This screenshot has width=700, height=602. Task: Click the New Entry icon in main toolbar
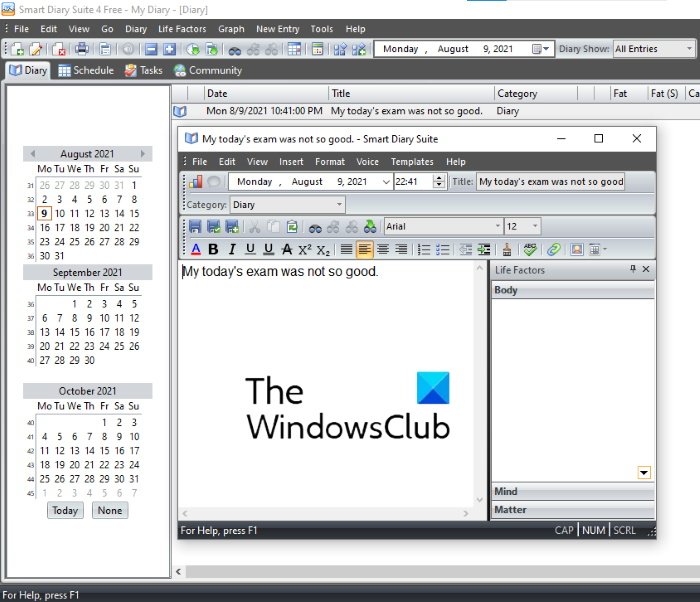click(x=17, y=49)
